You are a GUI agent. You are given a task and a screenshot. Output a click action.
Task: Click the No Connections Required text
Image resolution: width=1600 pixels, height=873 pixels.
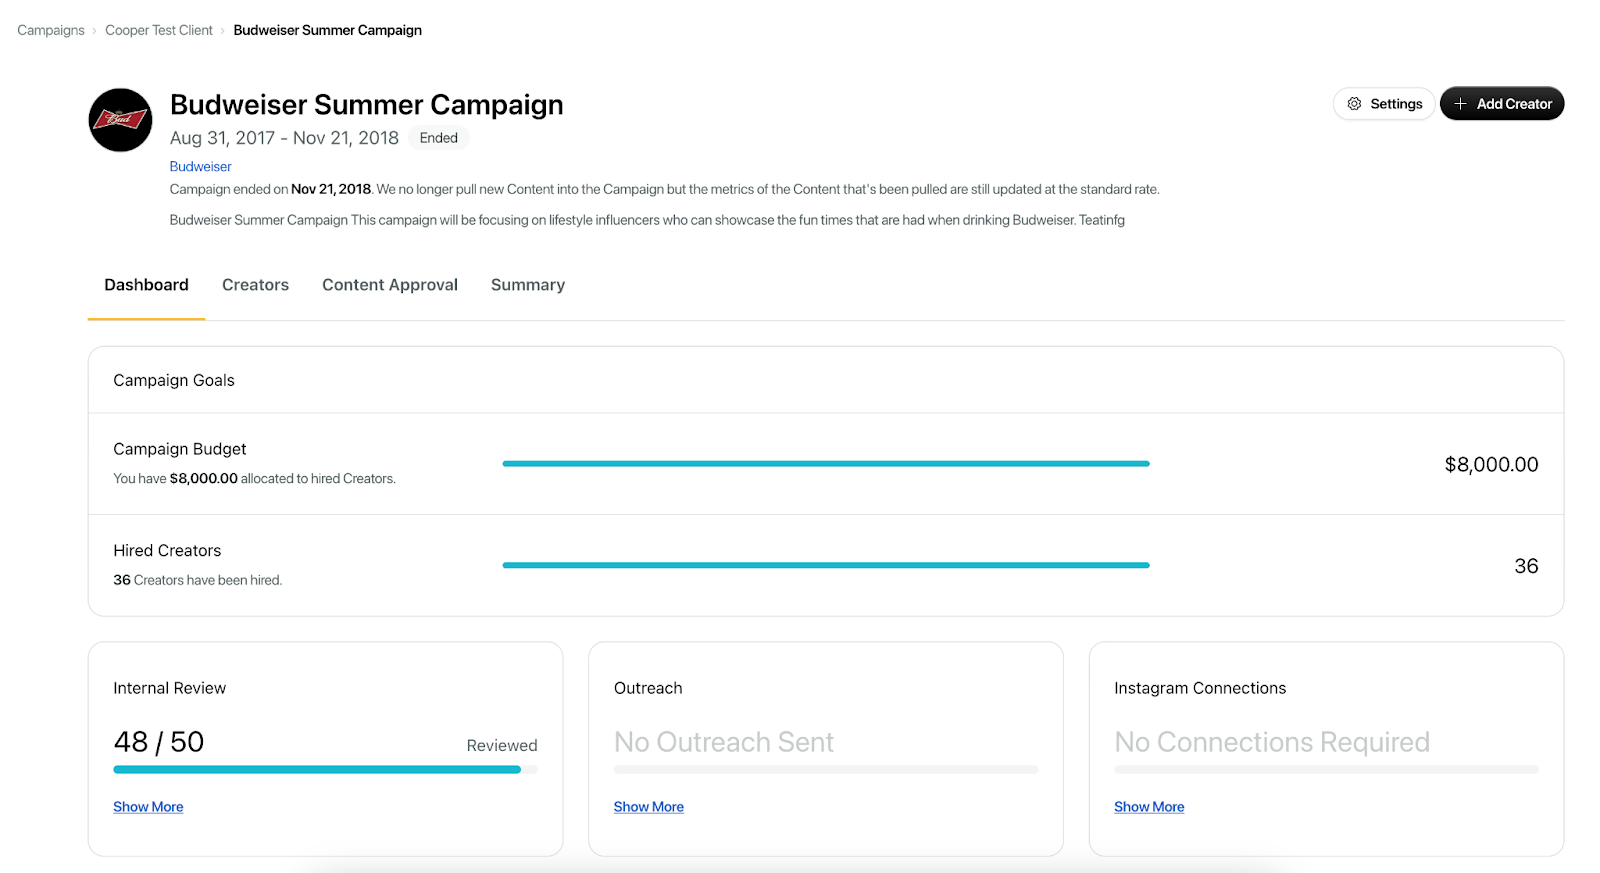(1272, 742)
